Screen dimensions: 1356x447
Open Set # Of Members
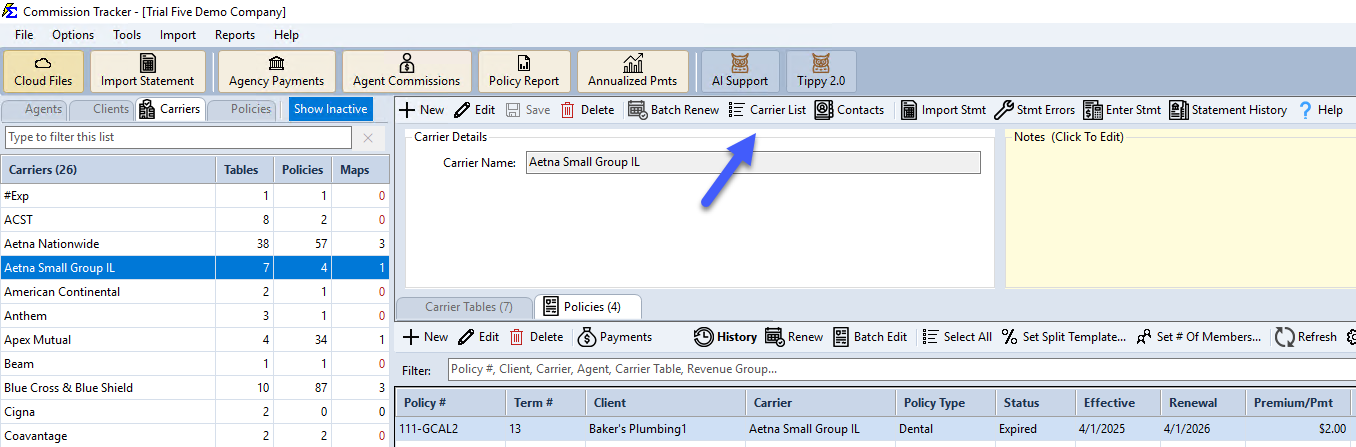tap(1199, 337)
